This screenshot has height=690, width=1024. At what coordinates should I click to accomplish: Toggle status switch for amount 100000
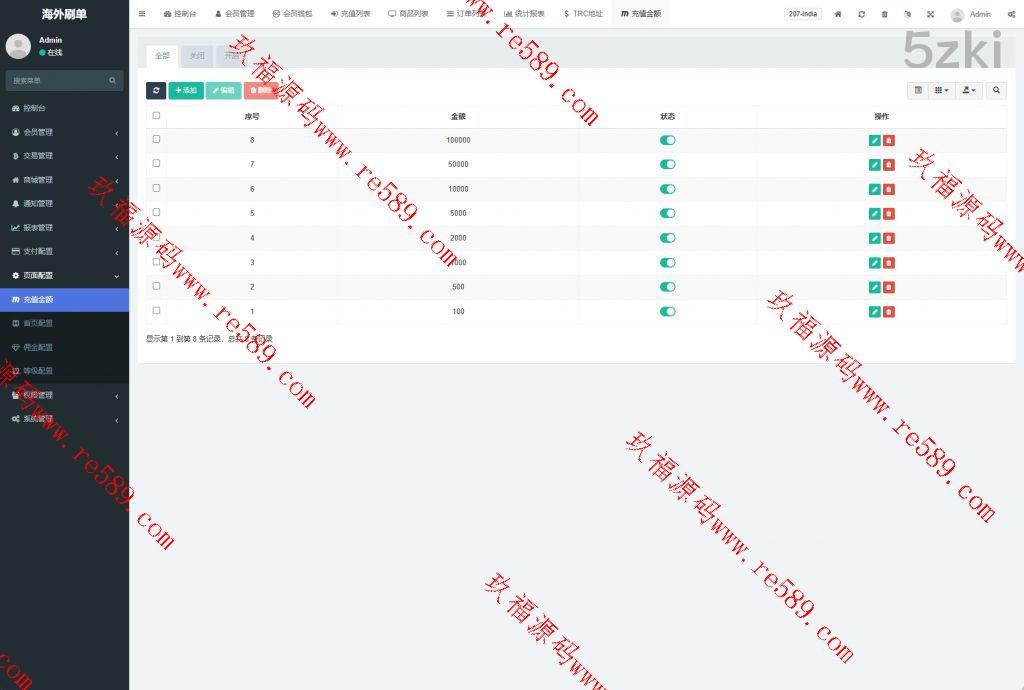[667, 140]
